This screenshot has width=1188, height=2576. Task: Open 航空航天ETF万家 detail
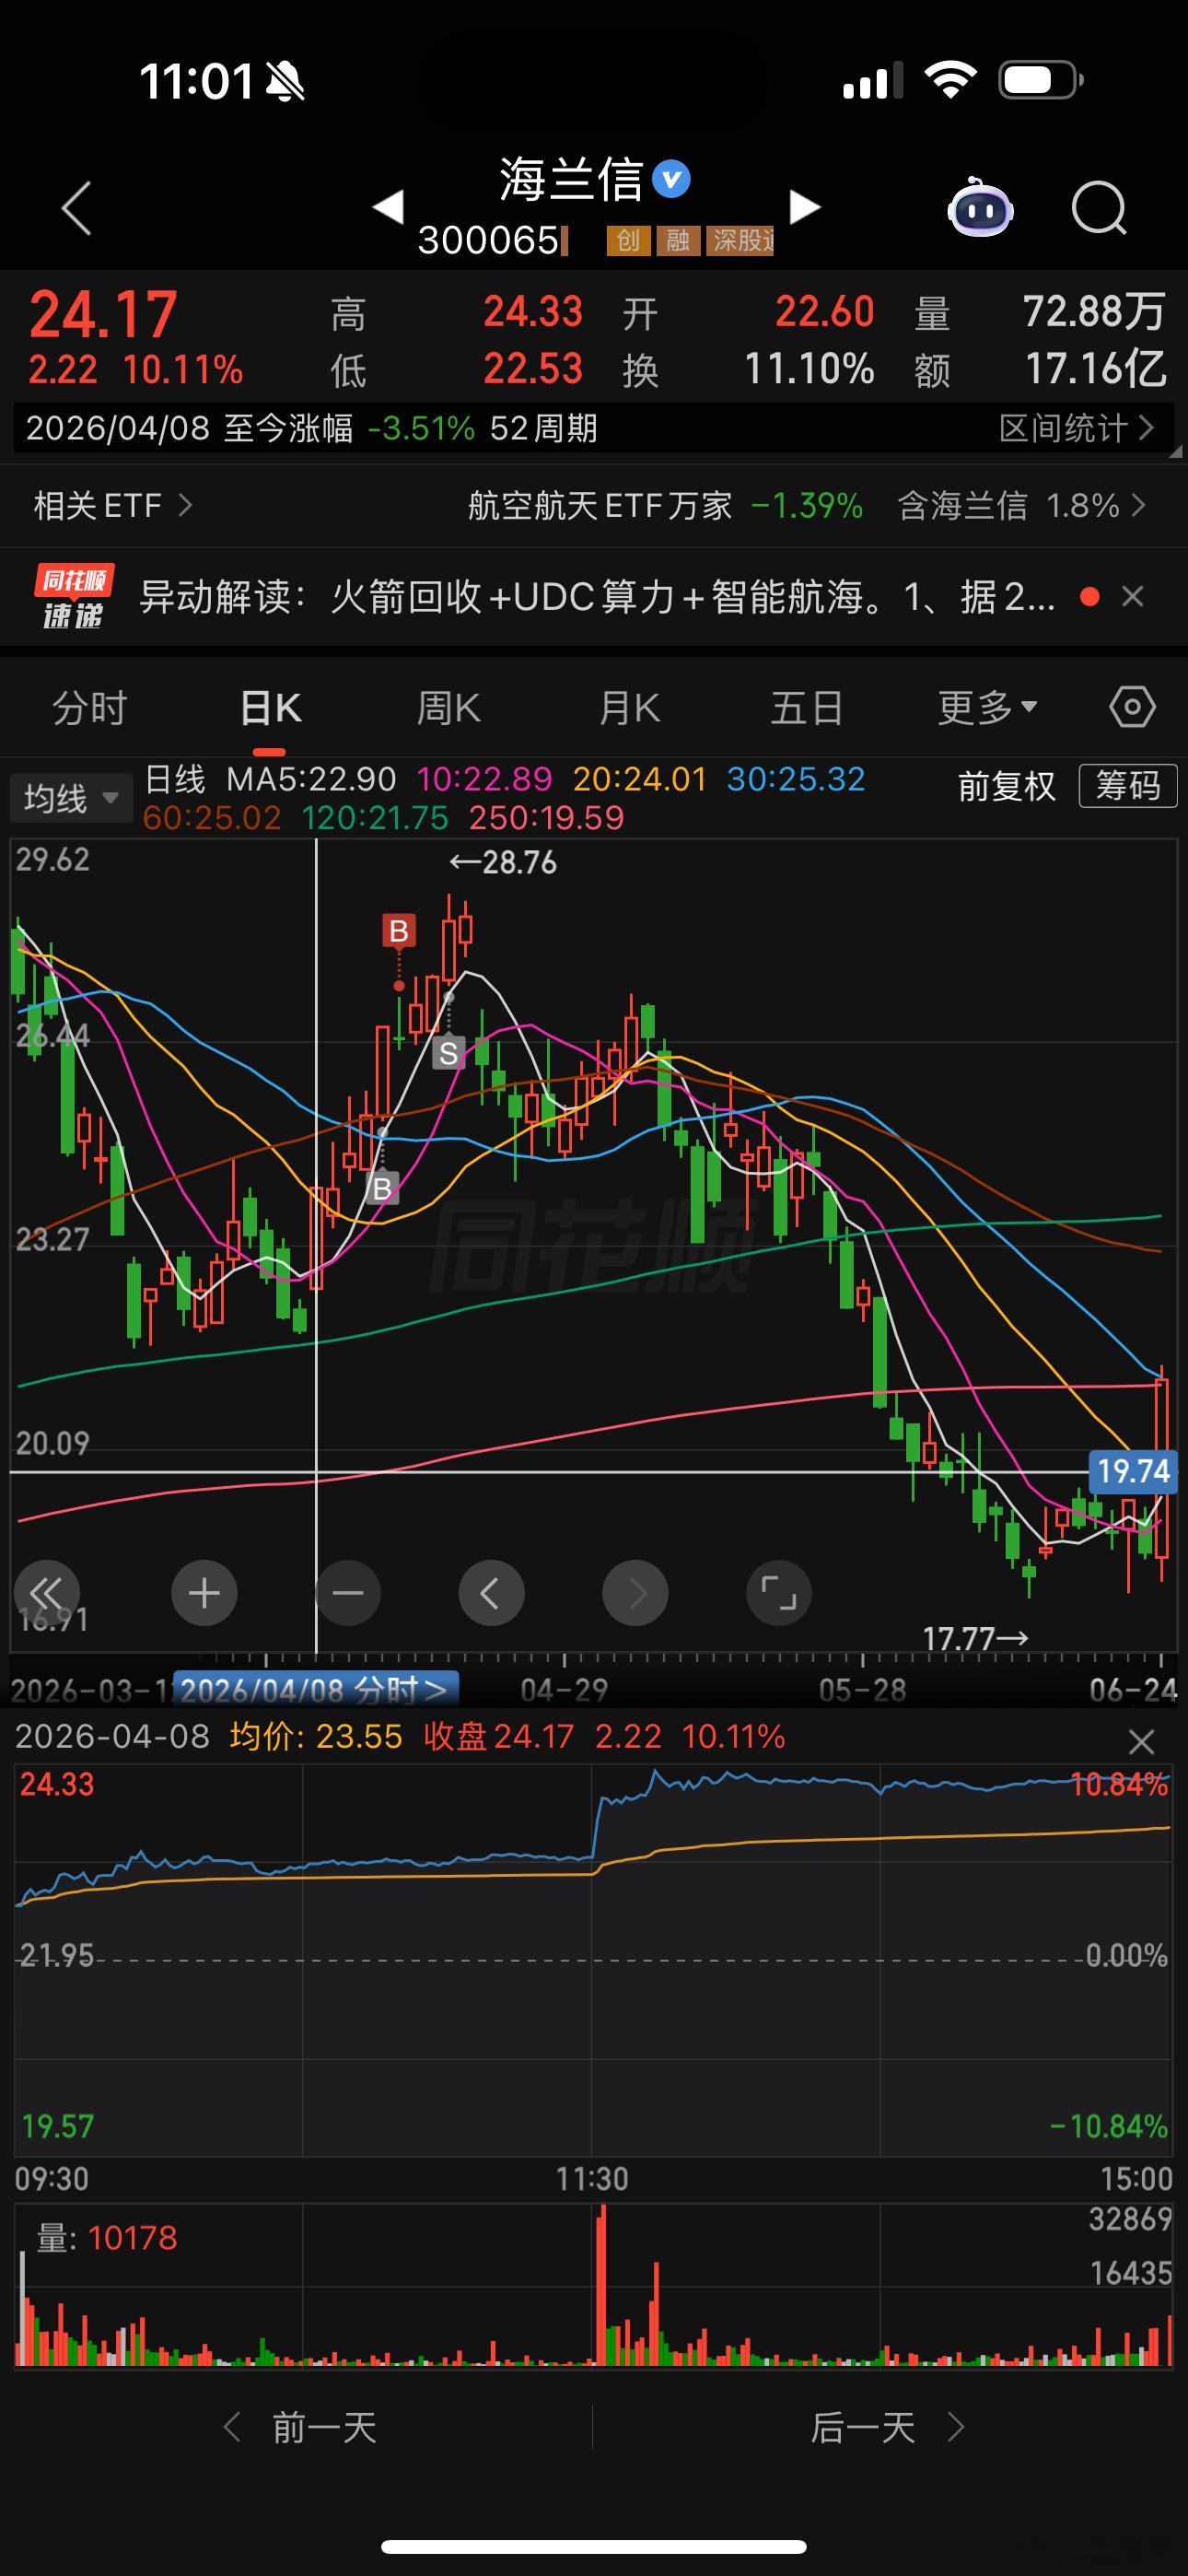(x=665, y=505)
